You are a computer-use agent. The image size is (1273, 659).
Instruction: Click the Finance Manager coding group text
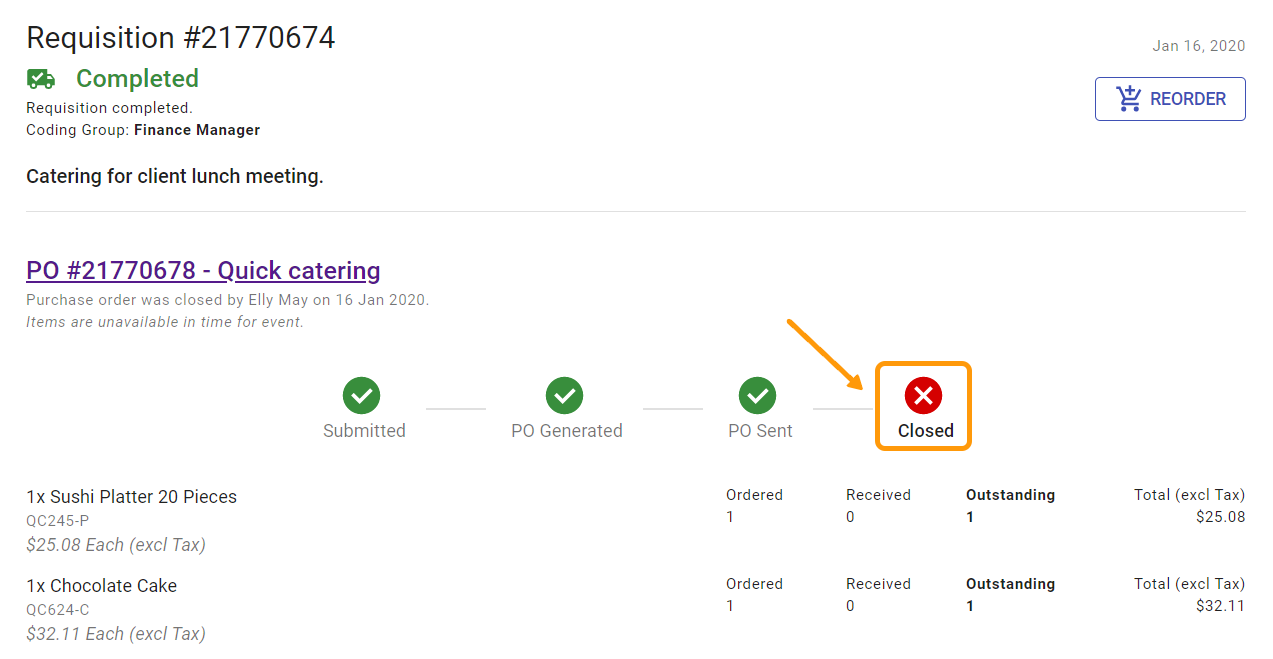[196, 129]
